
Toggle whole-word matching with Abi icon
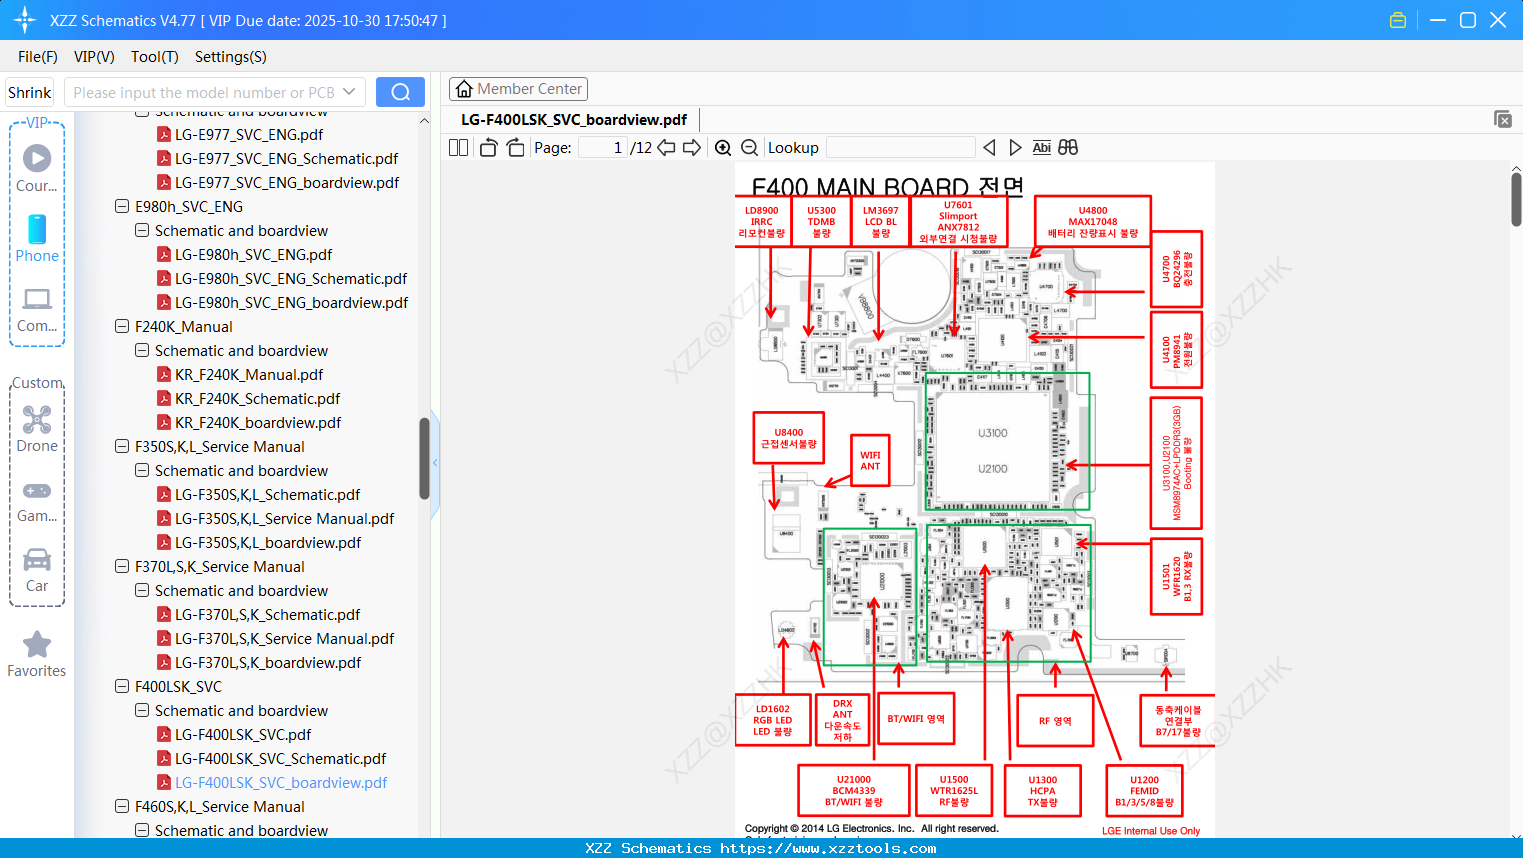1041,147
